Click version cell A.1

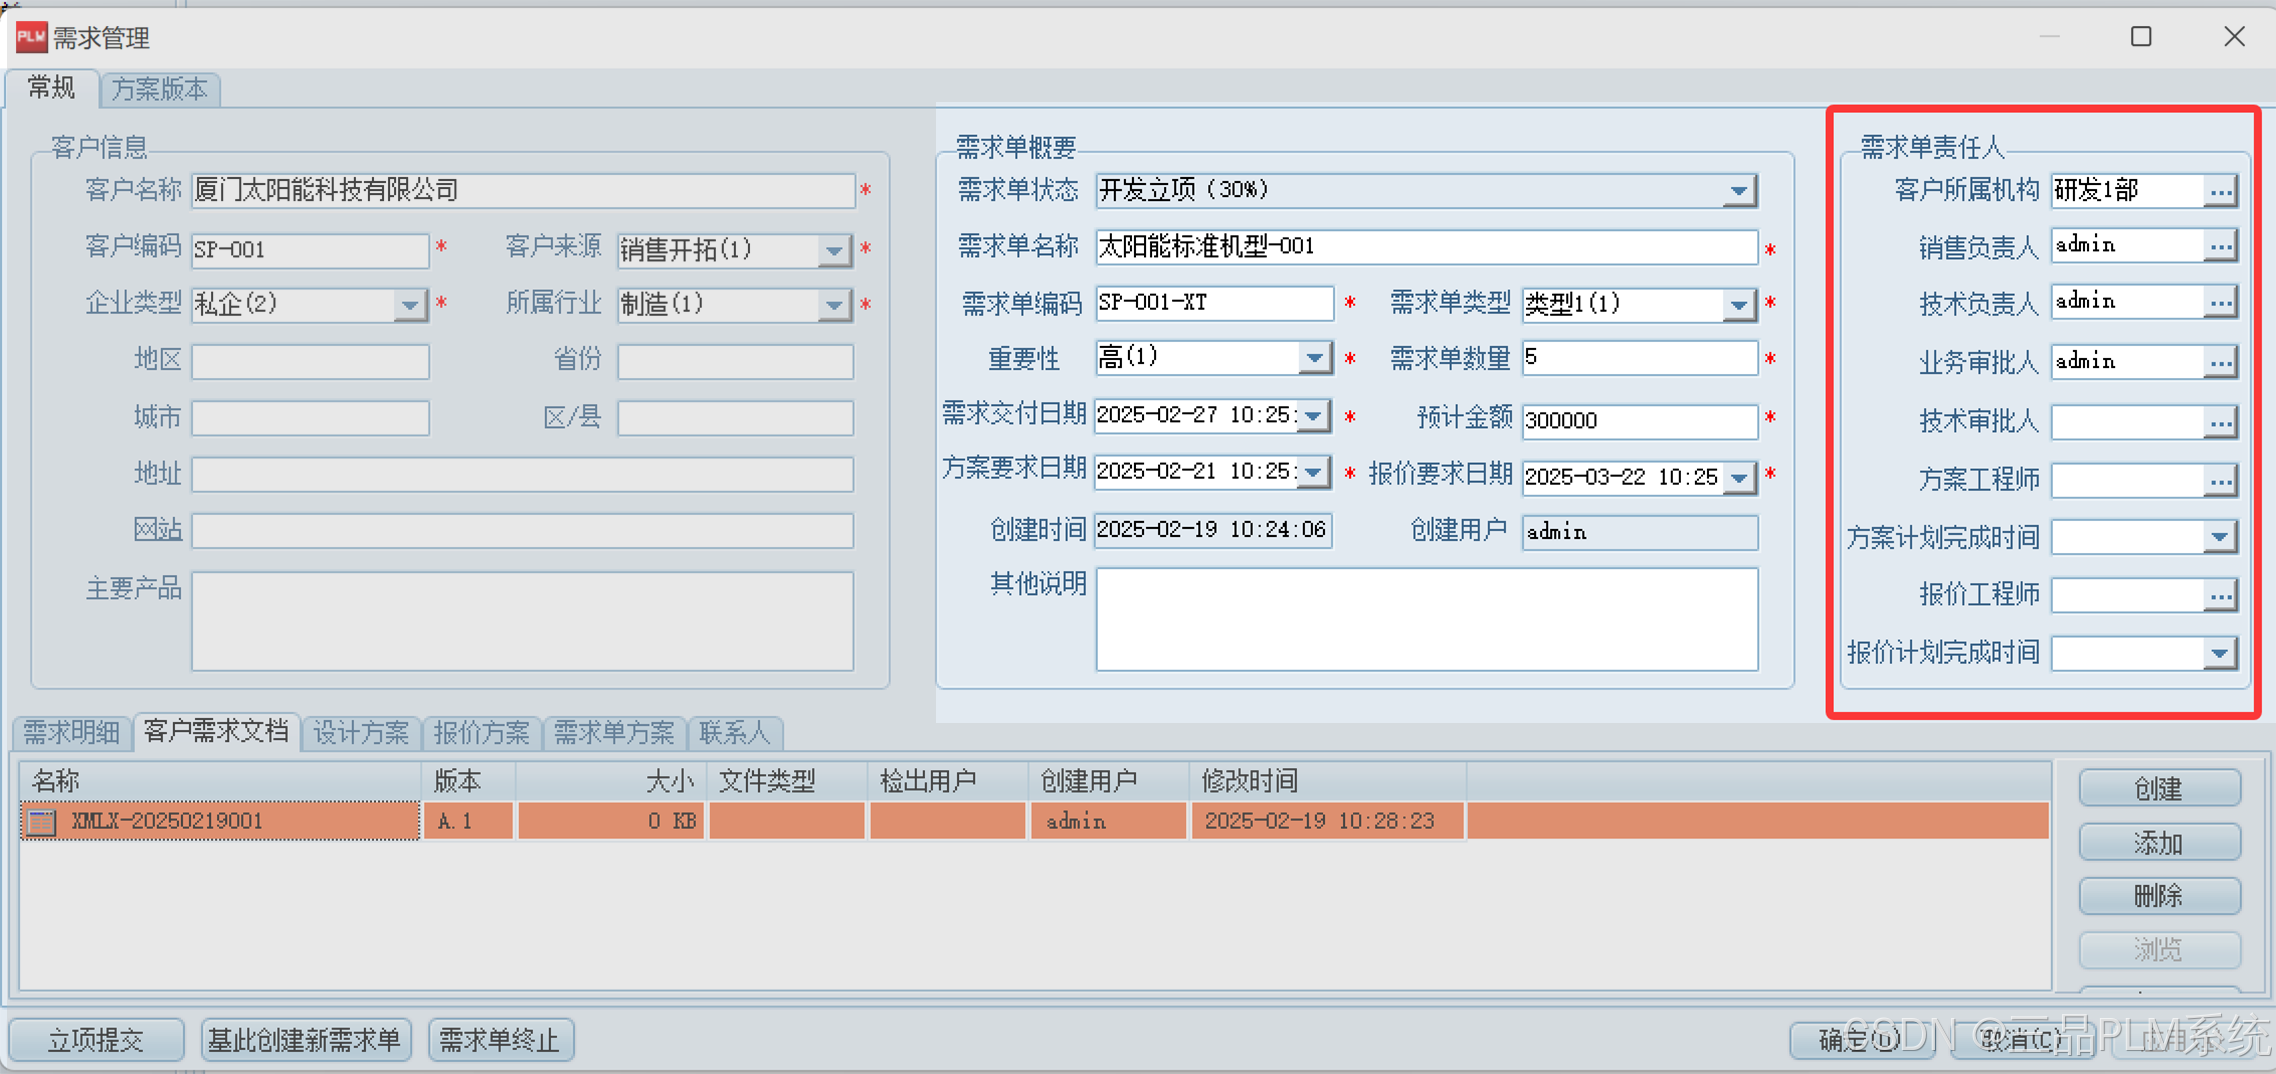(469, 821)
